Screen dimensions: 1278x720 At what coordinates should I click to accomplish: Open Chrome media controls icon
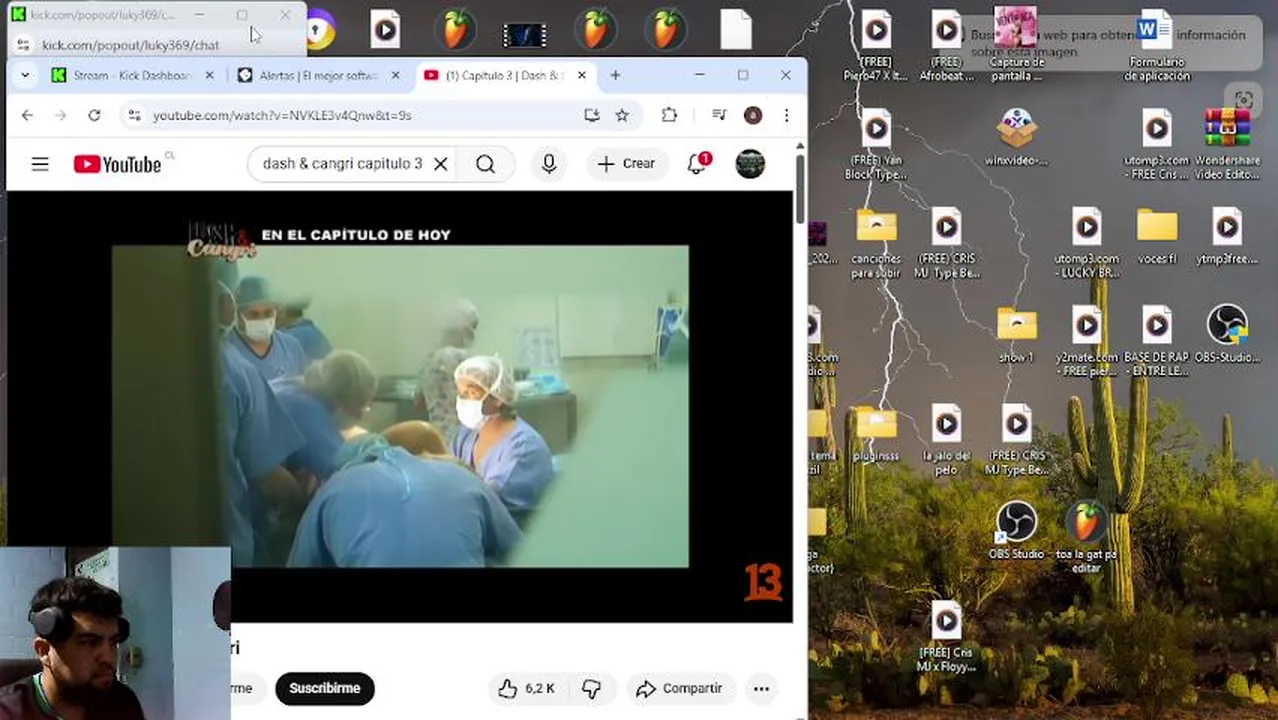[x=719, y=115]
